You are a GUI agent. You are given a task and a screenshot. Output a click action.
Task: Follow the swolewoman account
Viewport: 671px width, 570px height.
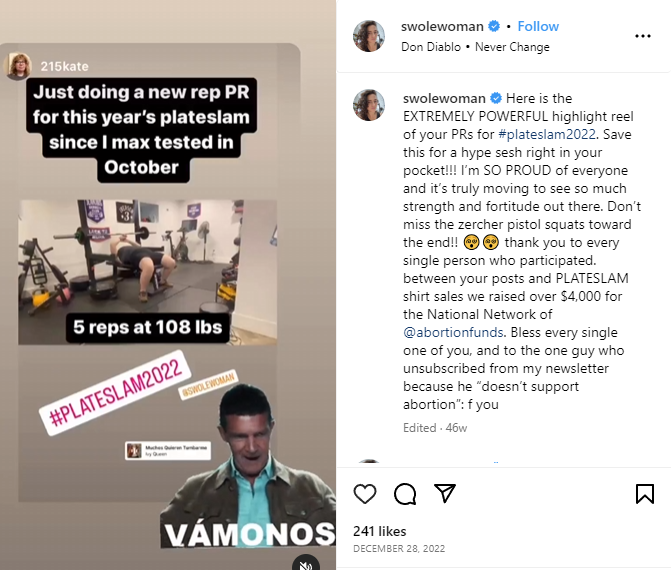538,27
